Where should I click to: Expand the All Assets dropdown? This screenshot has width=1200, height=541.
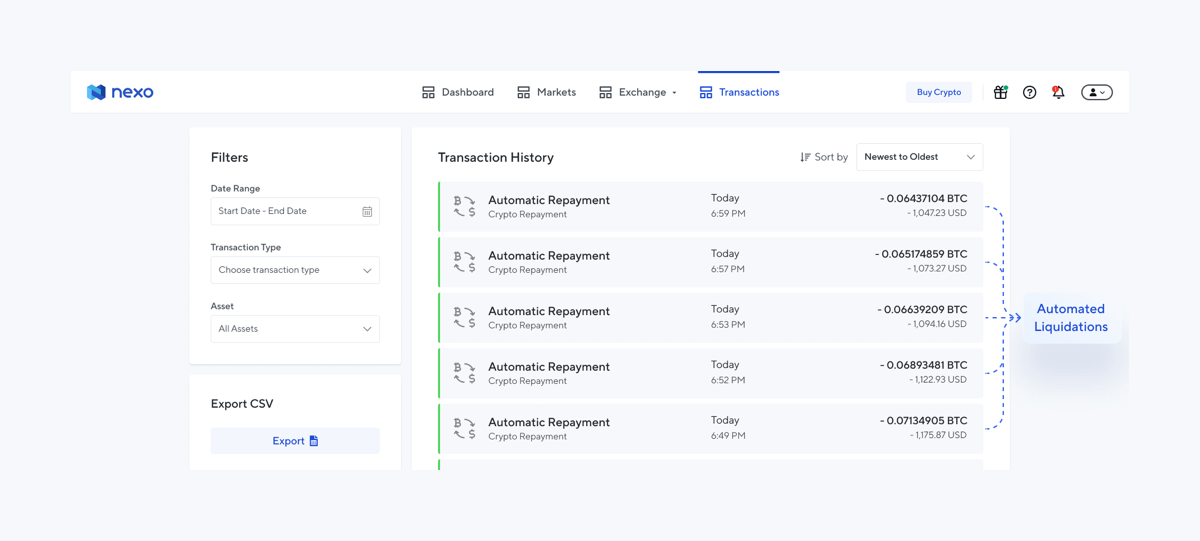point(295,329)
